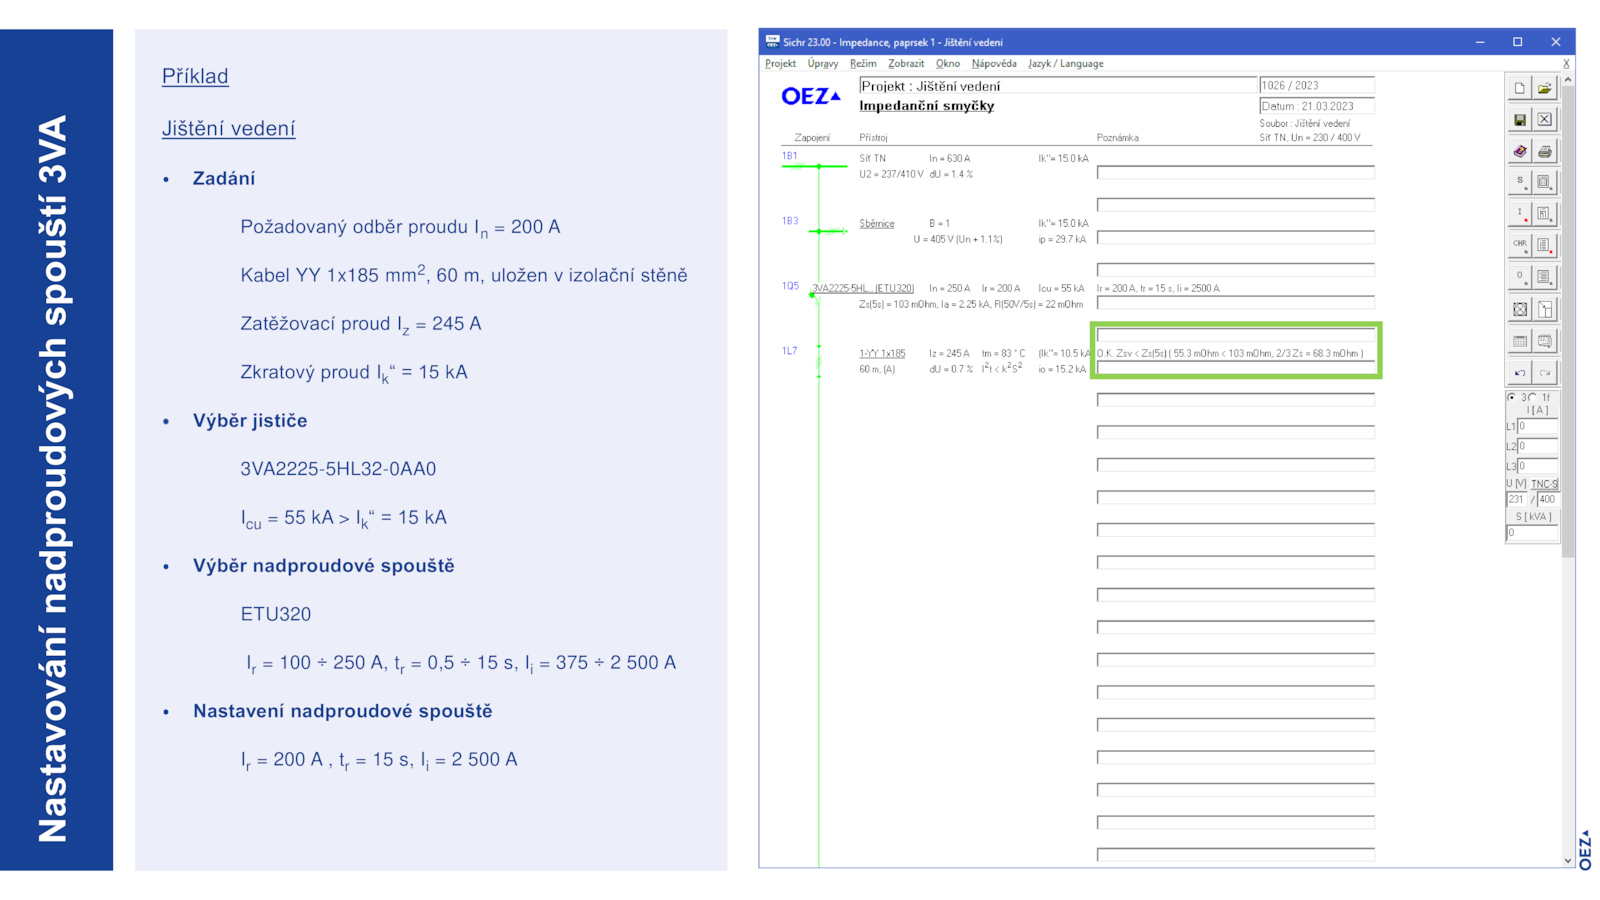Click the Undo arrow icon
This screenshot has height=900, width=1600.
1519,373
